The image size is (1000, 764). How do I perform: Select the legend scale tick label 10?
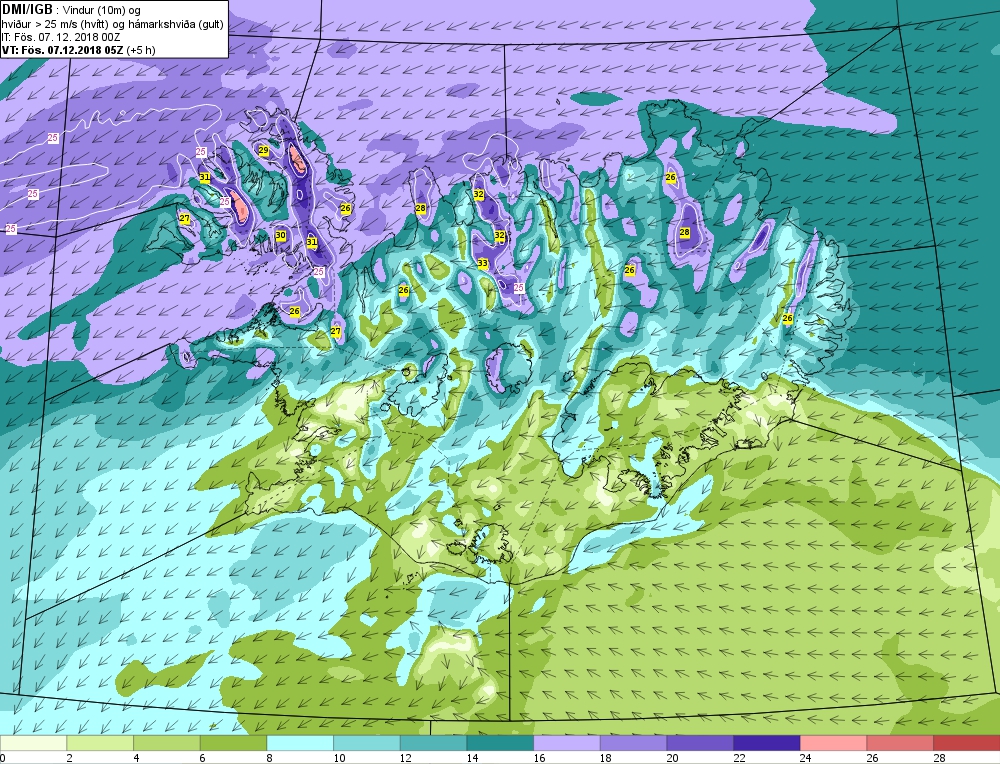(339, 758)
